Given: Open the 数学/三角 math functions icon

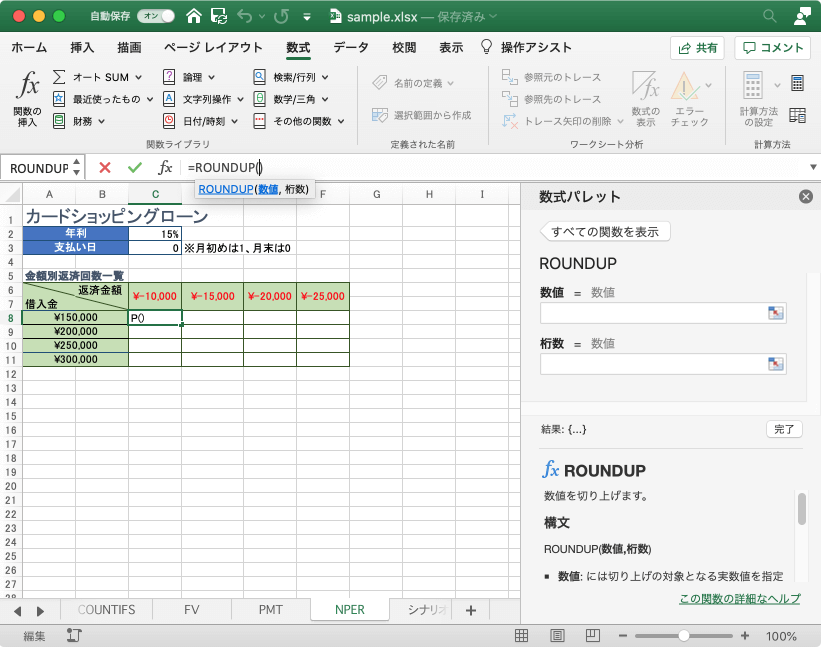Looking at the screenshot, I should pyautogui.click(x=259, y=99).
